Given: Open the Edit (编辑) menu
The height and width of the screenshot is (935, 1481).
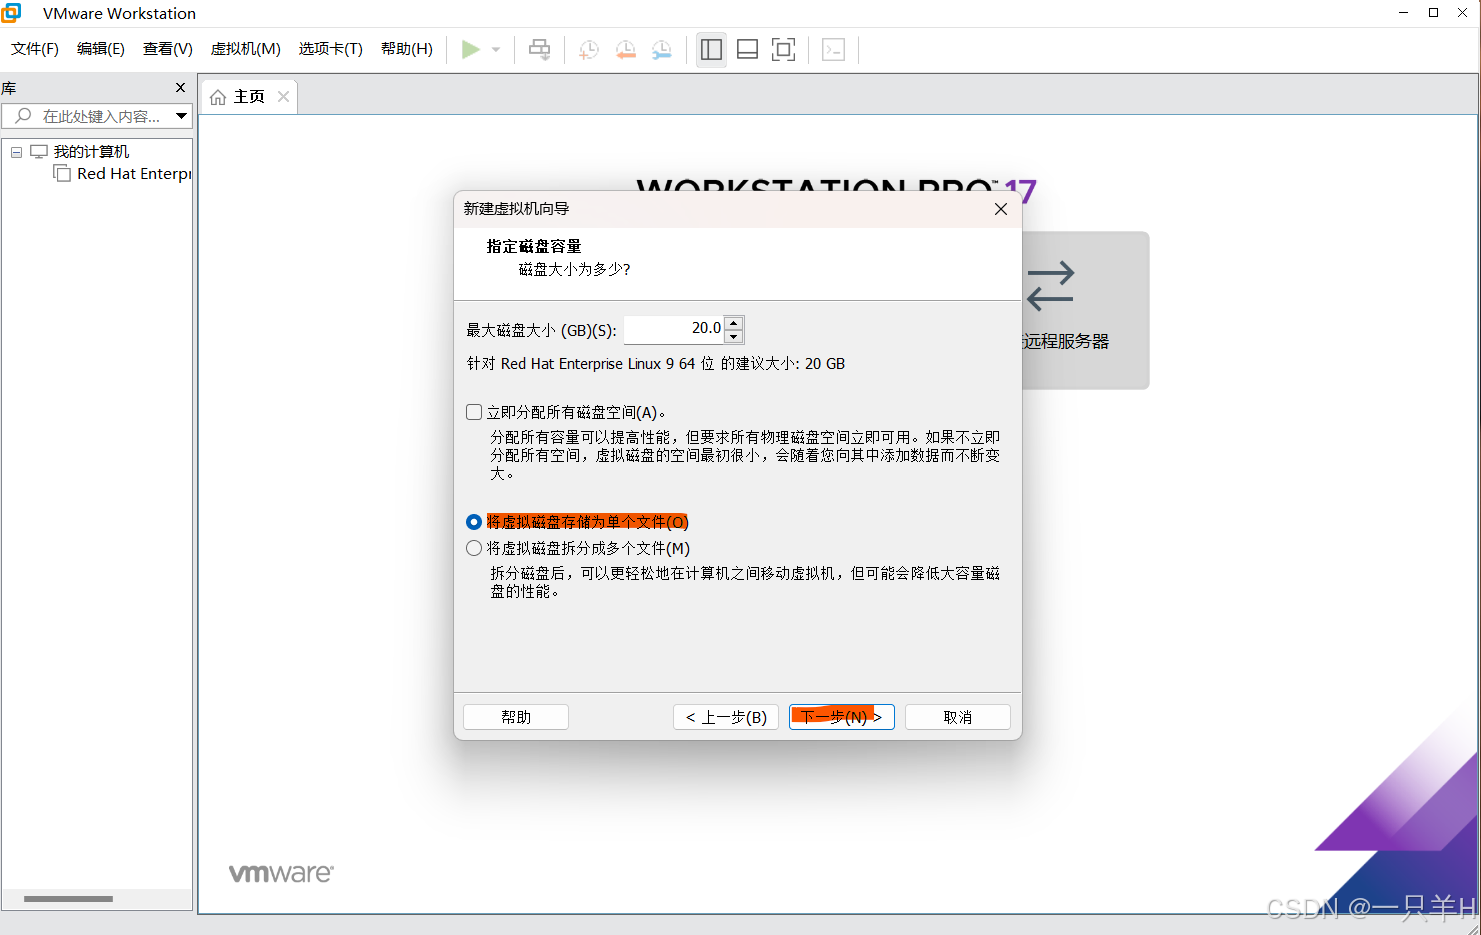Looking at the screenshot, I should pos(101,49).
